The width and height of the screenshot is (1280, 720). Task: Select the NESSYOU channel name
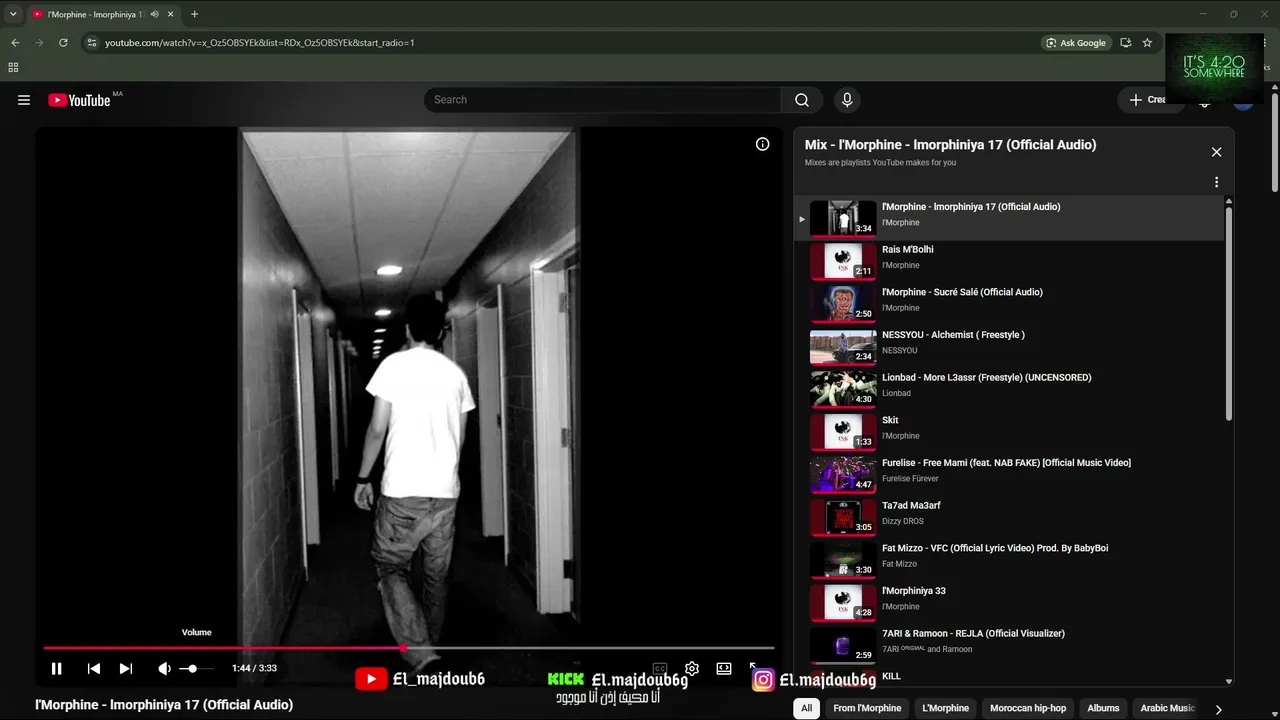900,351
